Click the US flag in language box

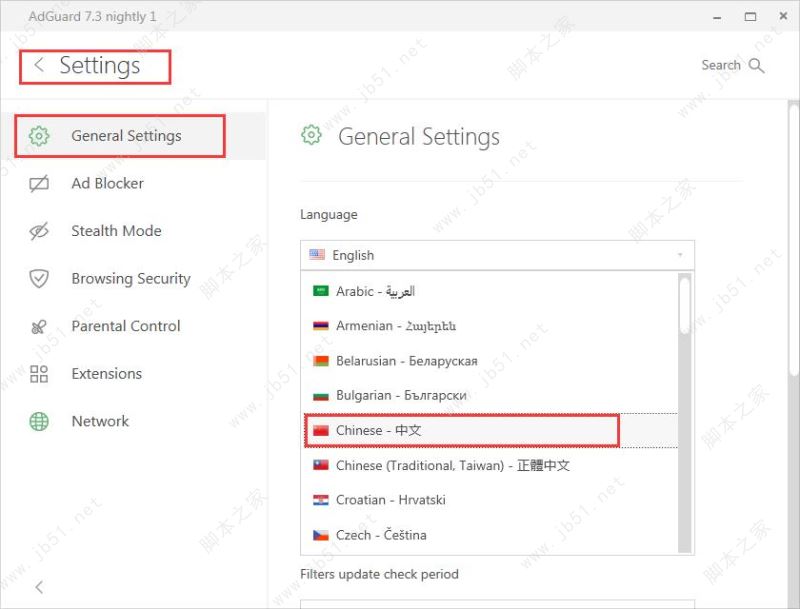coord(317,255)
